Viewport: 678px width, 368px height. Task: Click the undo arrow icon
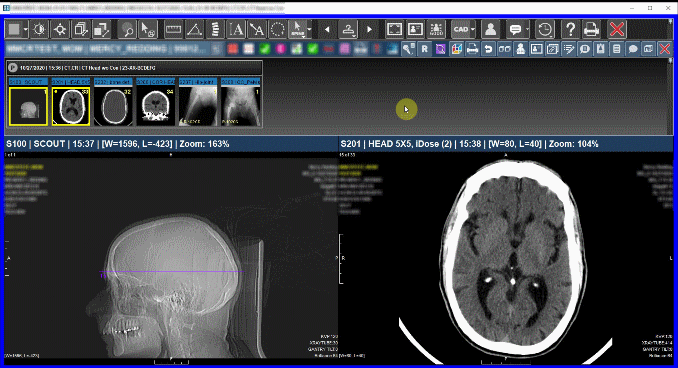click(x=488, y=49)
